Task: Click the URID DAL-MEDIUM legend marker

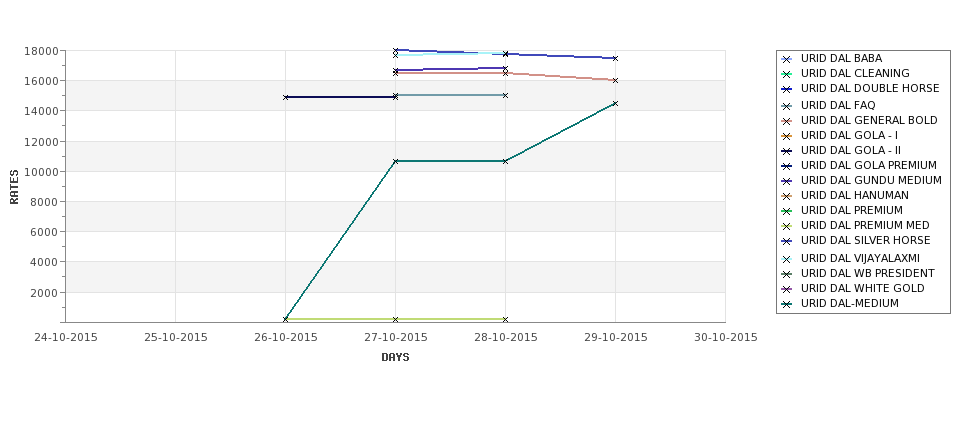Action: click(x=787, y=304)
